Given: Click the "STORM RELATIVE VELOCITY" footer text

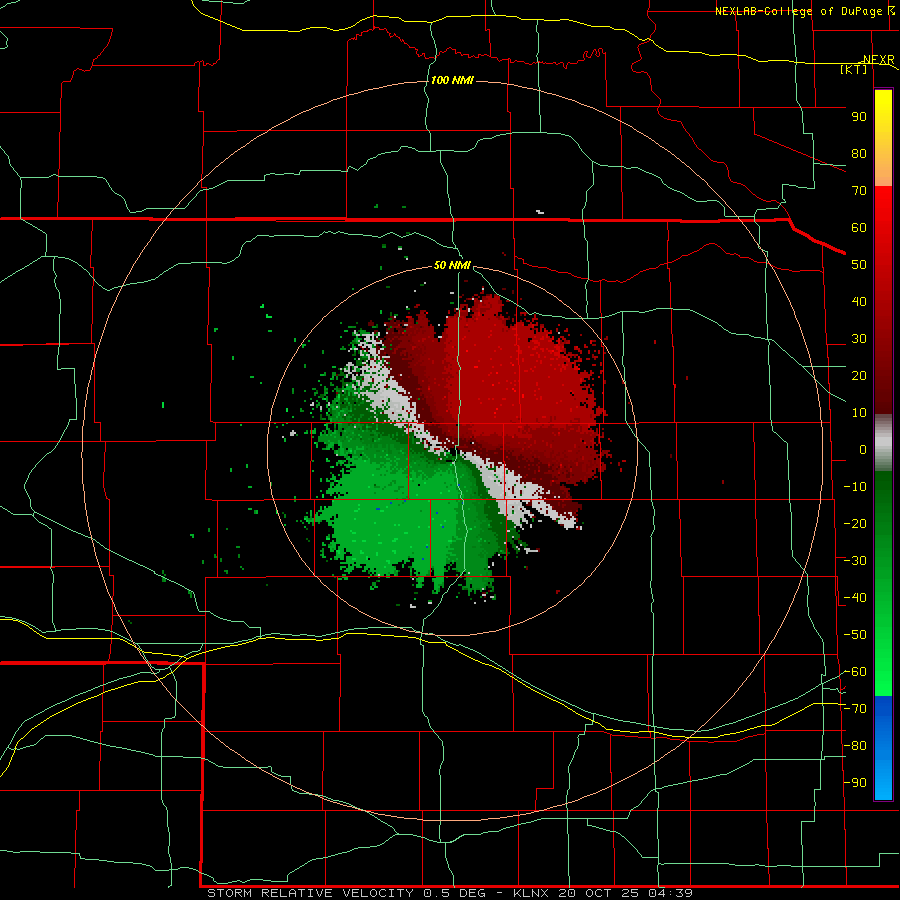Looking at the screenshot, I should pyautogui.click(x=310, y=893).
